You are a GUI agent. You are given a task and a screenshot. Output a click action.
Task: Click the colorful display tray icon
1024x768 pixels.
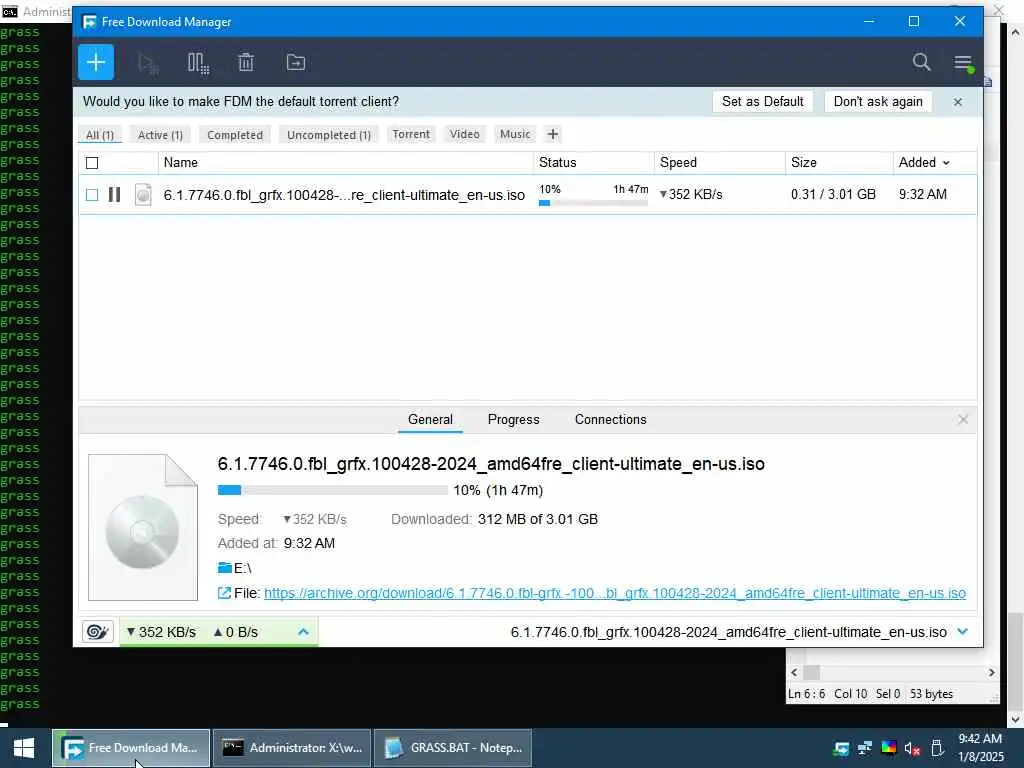click(x=889, y=748)
